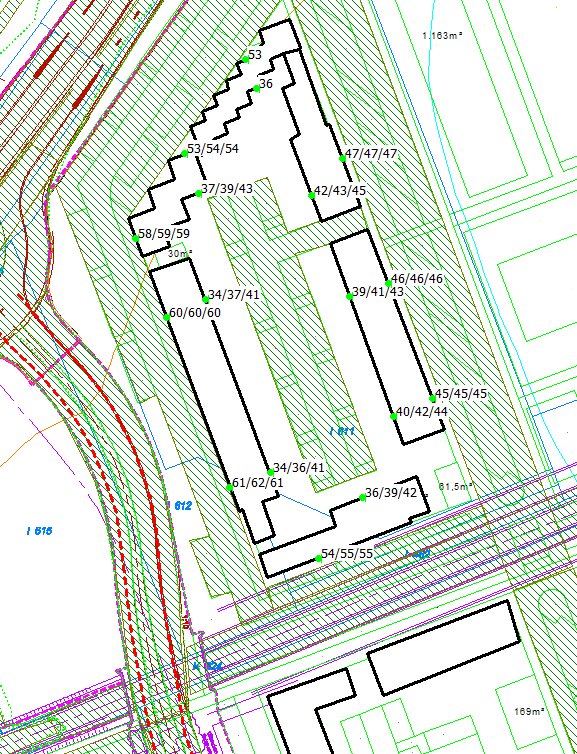Select the area text 30m²

click(x=180, y=253)
